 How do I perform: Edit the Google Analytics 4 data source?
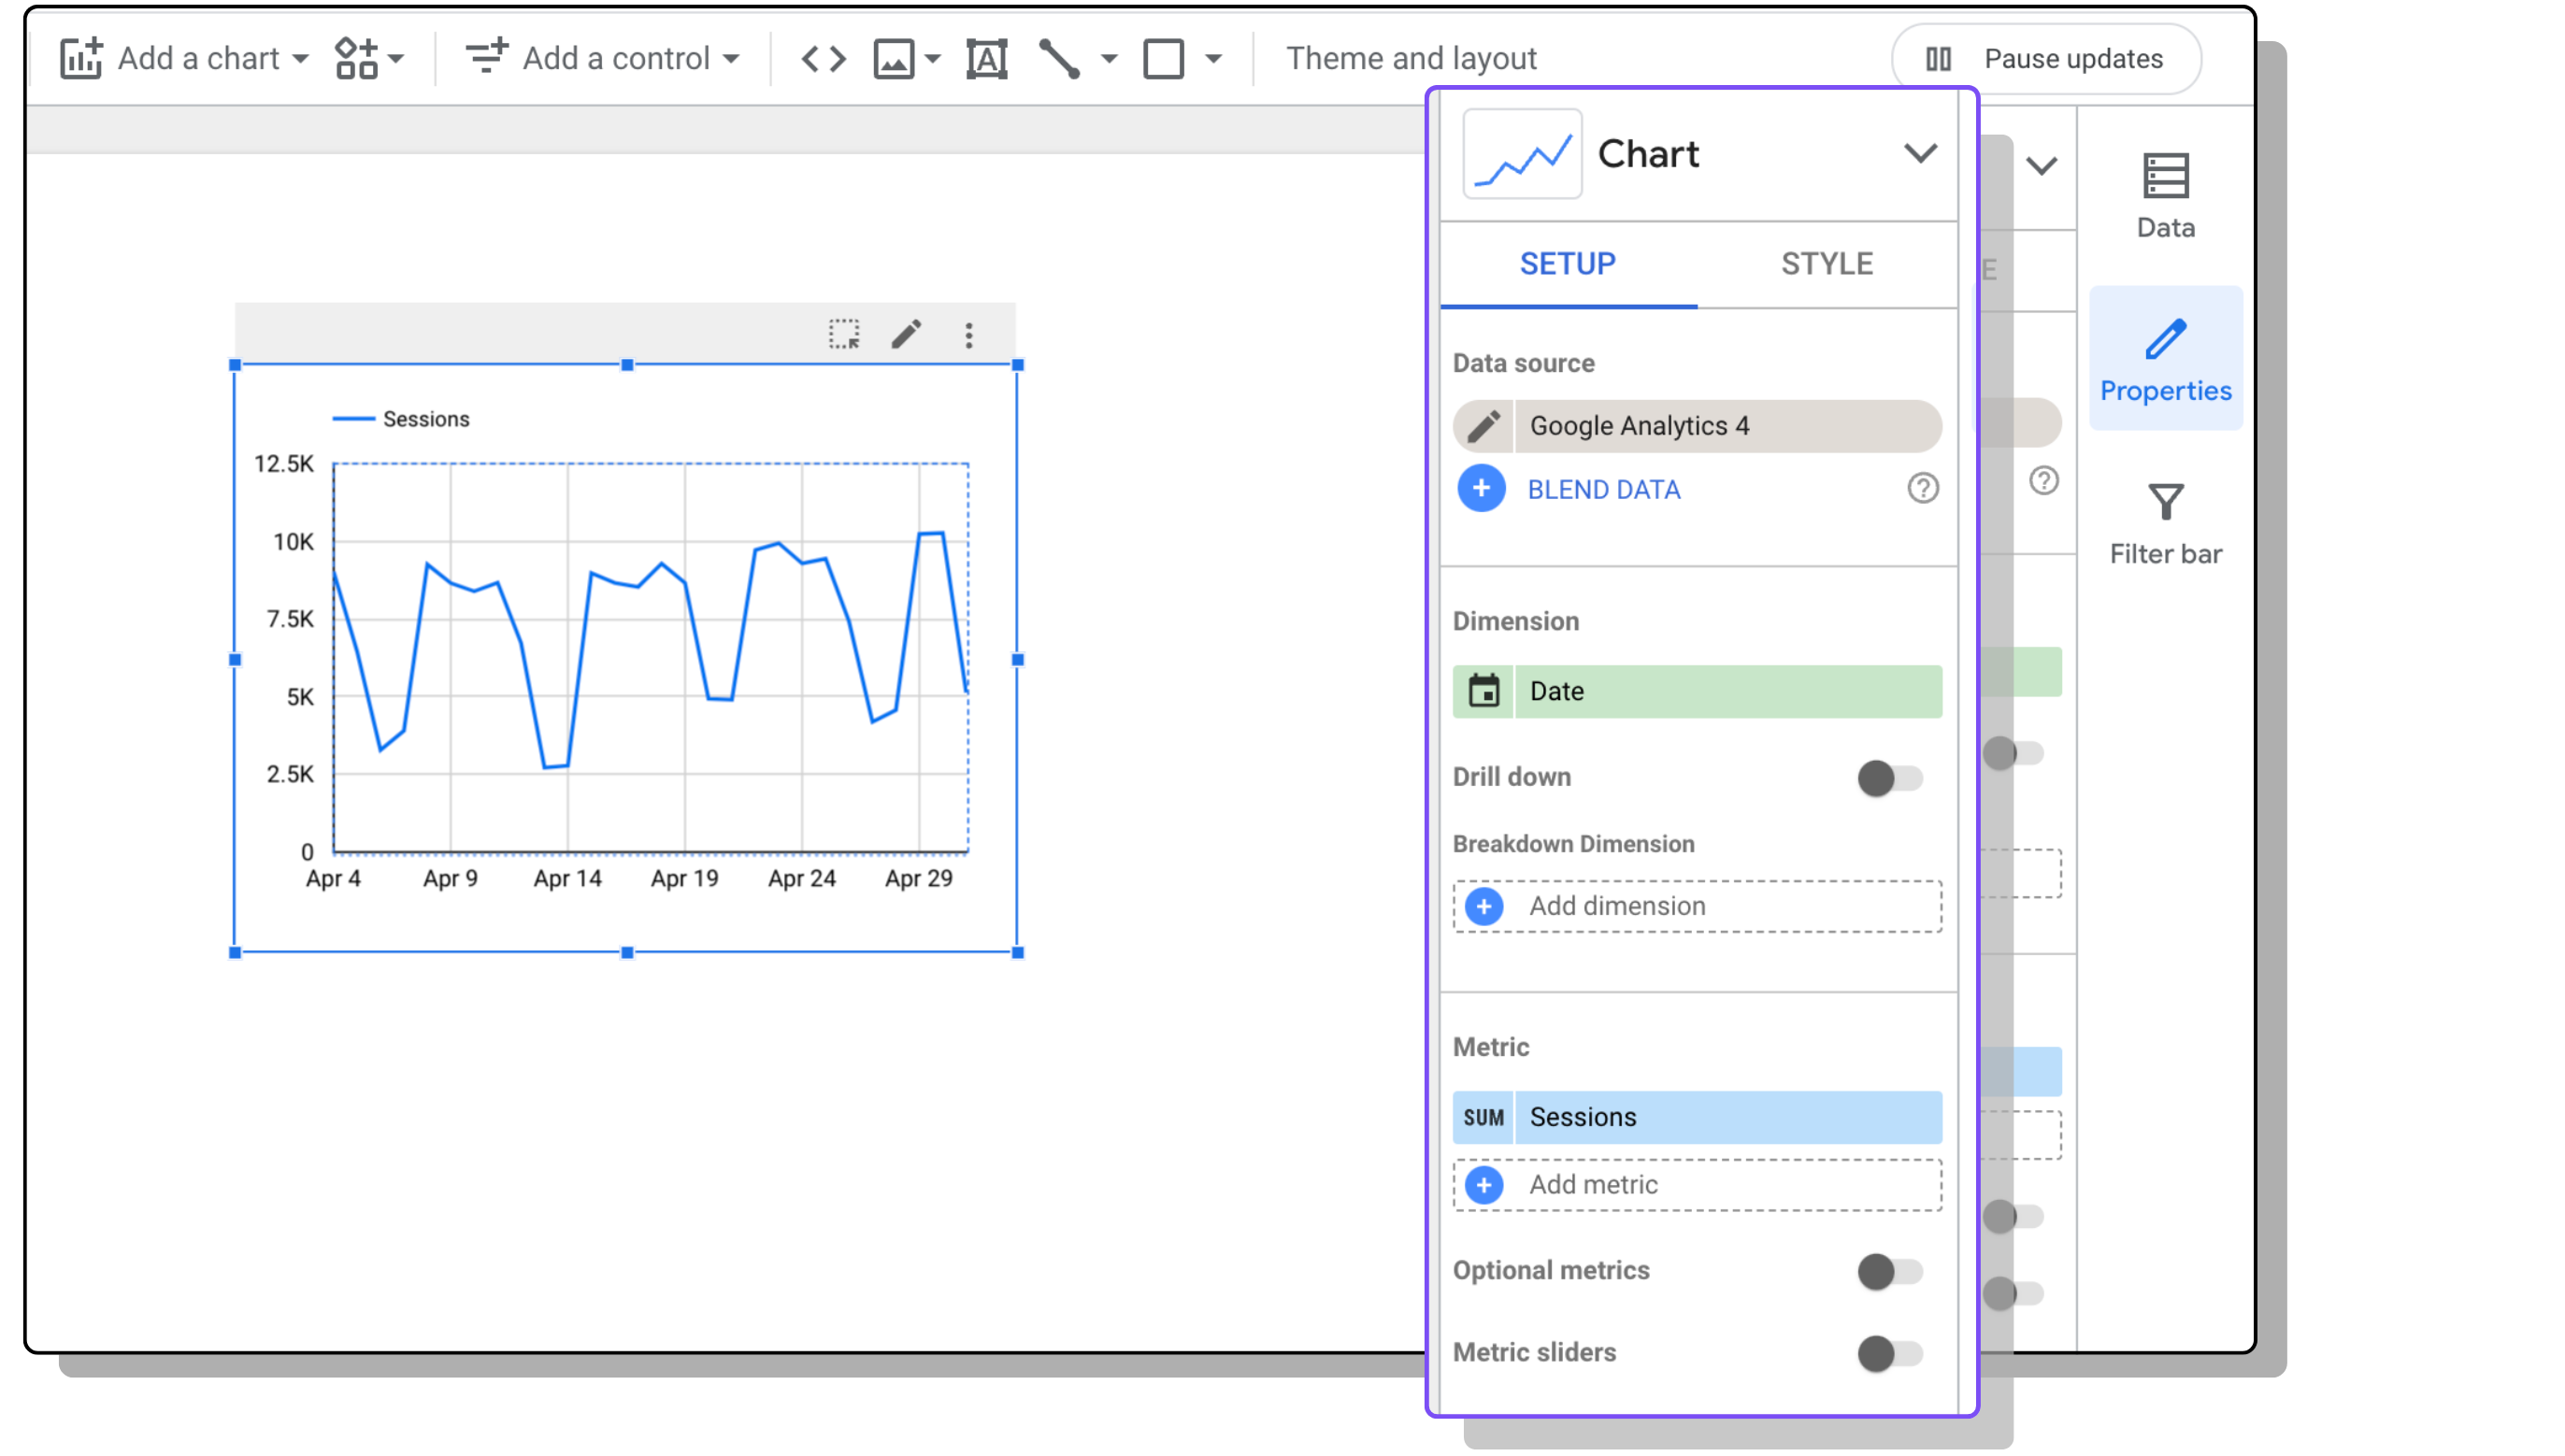(x=1484, y=426)
